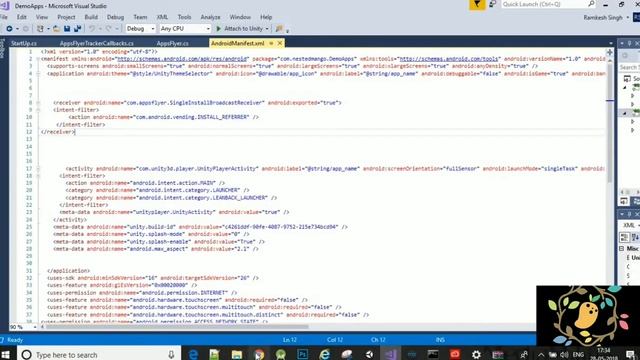640x360 pixels.
Task: Click the Redo arrow icon
Action: (x=108, y=29)
